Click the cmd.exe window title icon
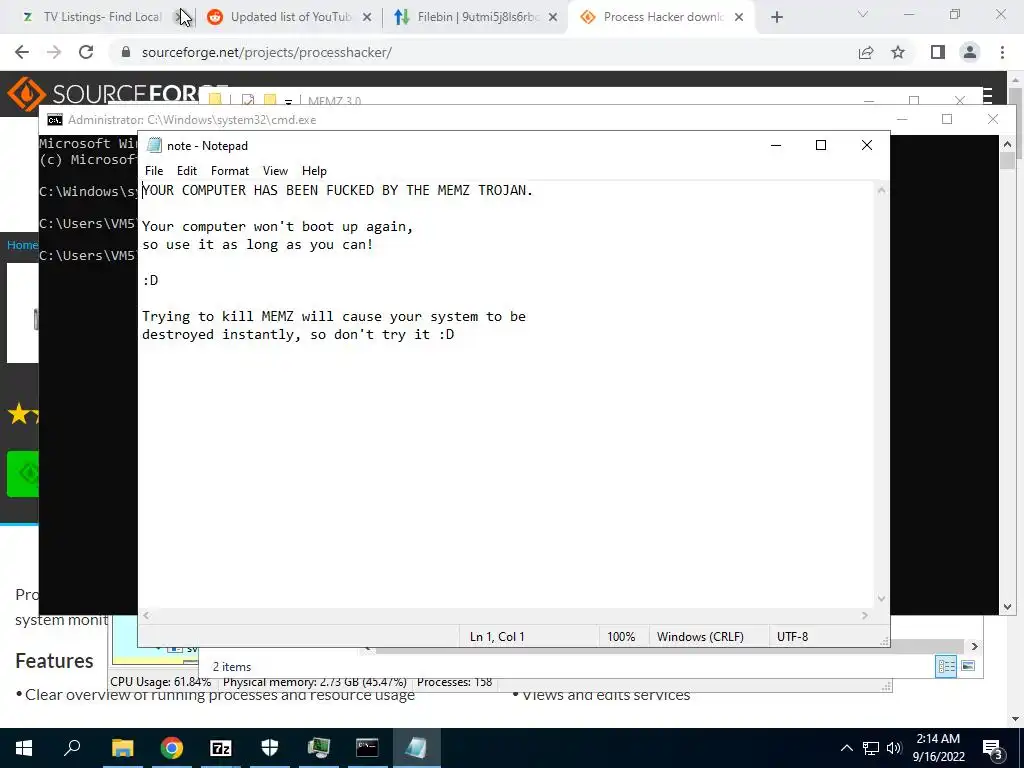 pyautogui.click(x=55, y=120)
